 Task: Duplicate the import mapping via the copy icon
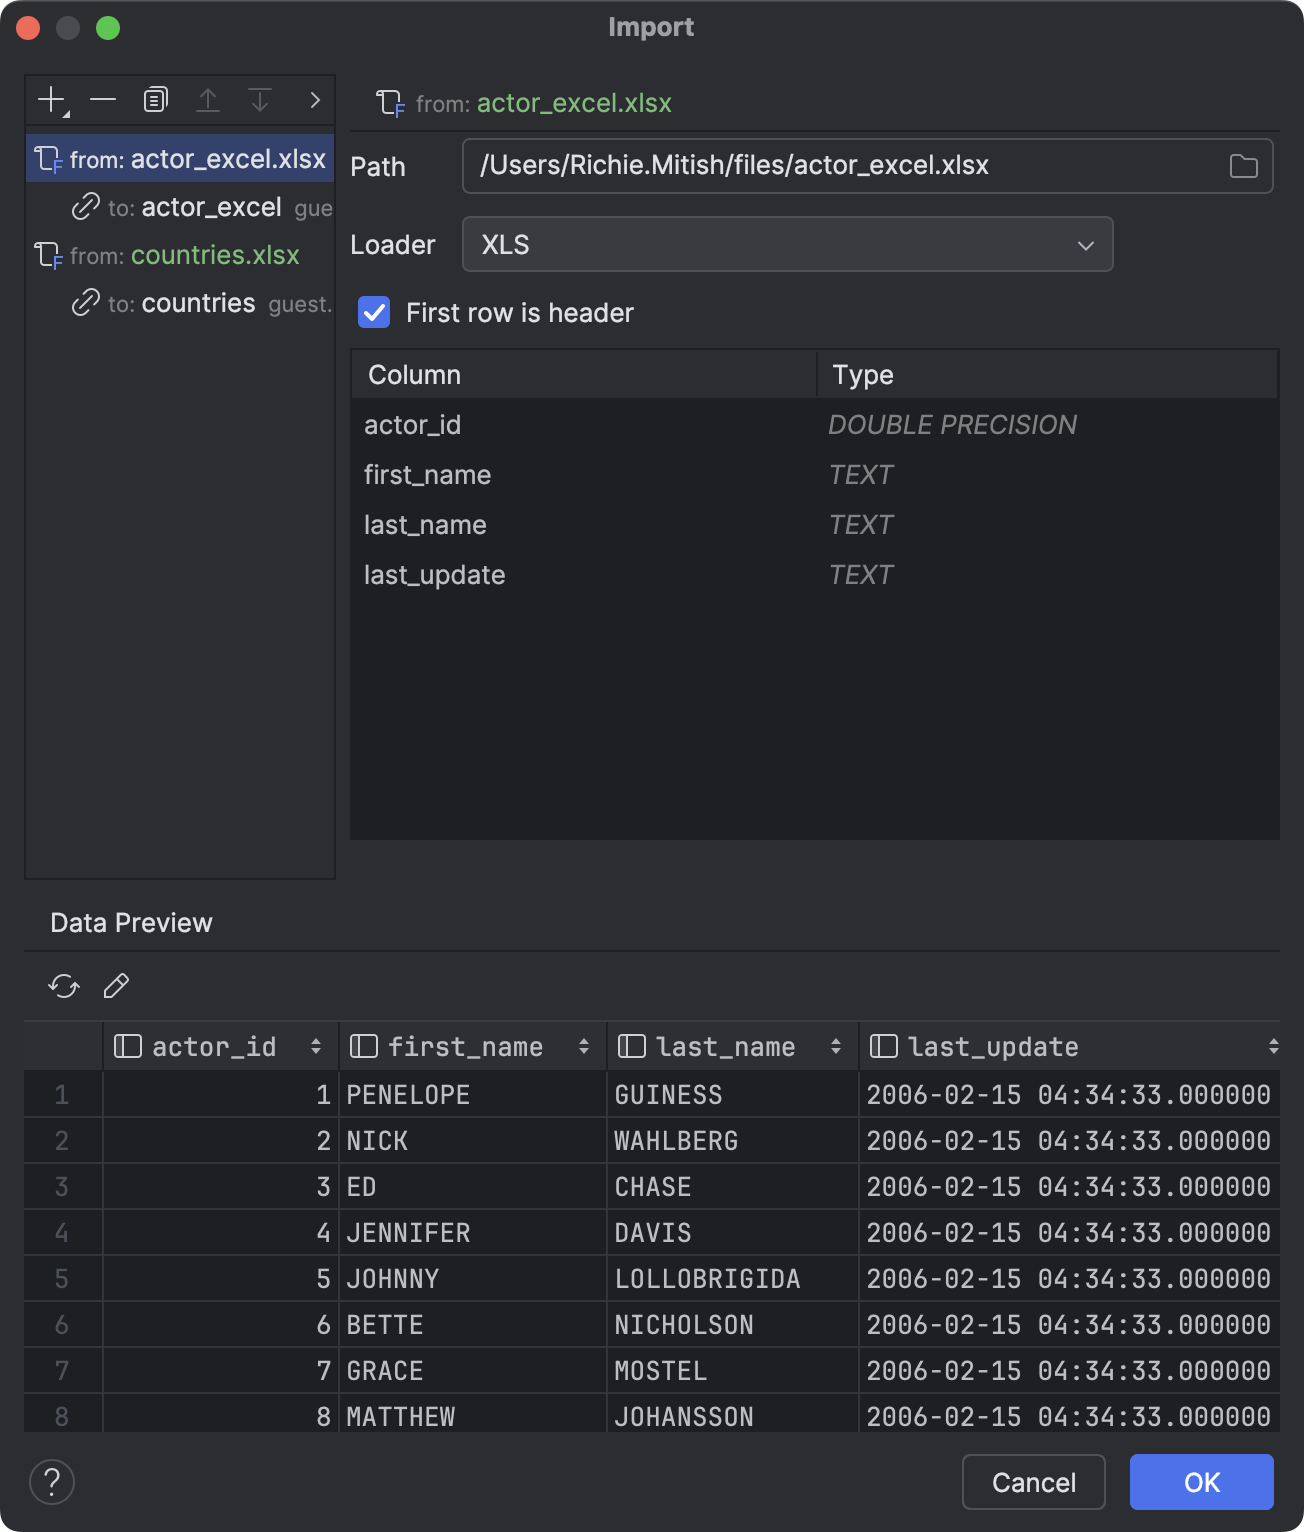[x=155, y=99]
